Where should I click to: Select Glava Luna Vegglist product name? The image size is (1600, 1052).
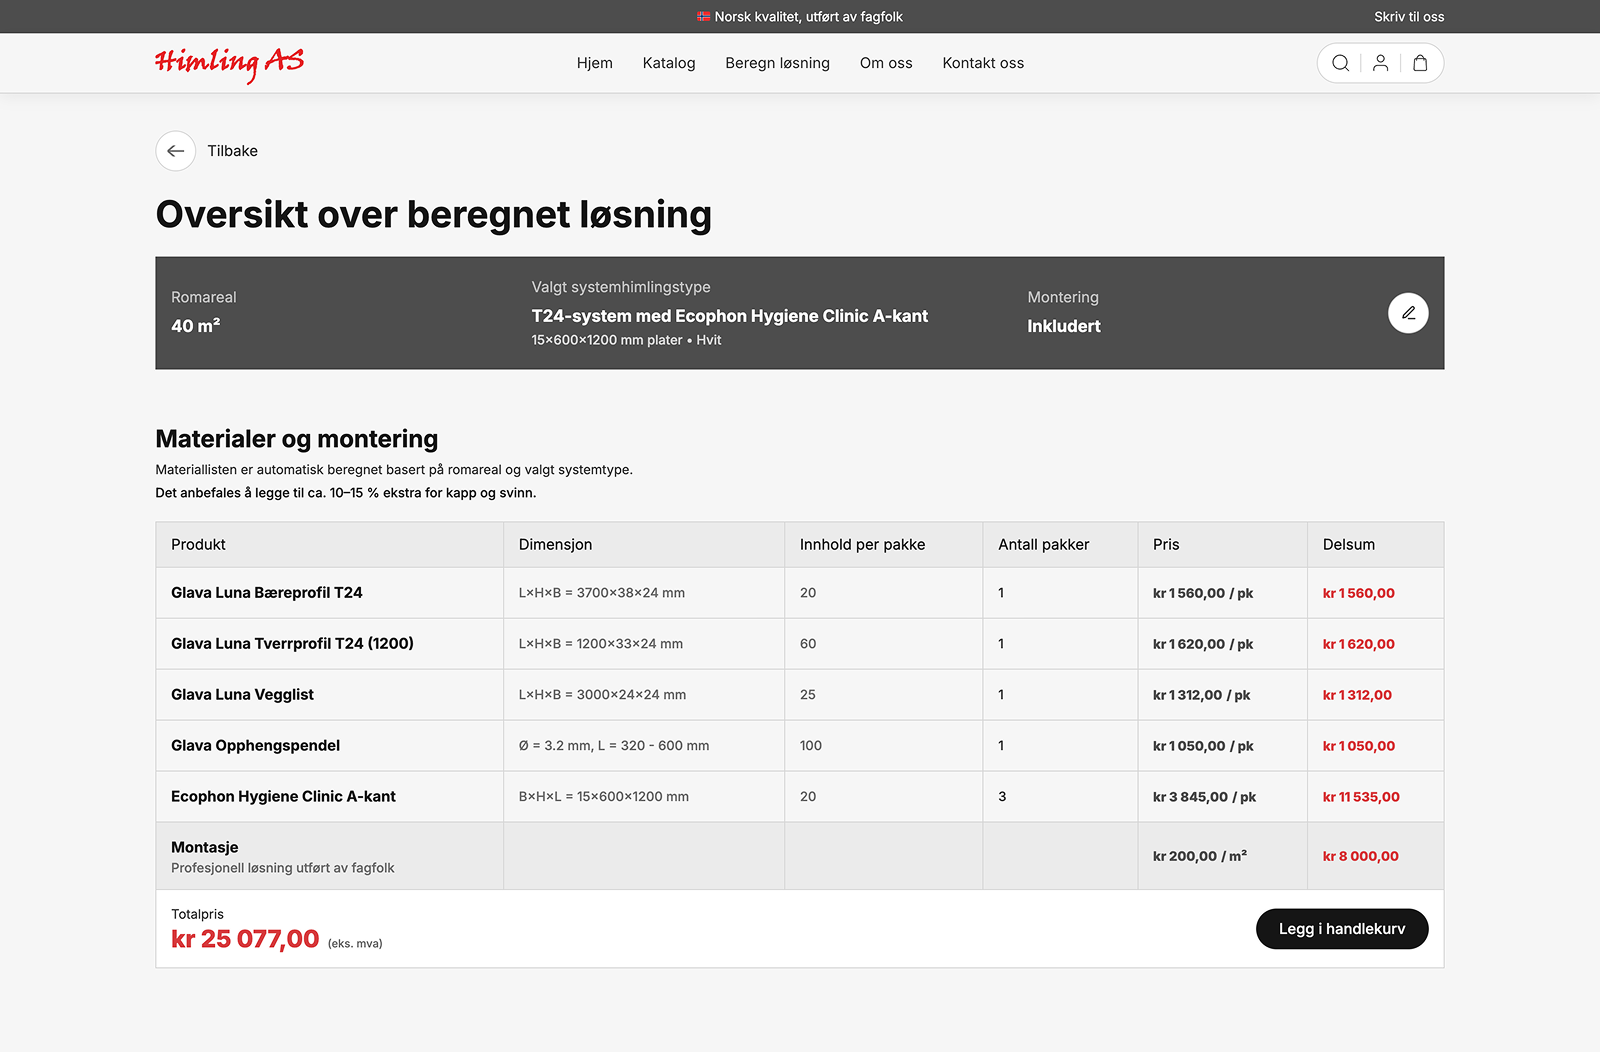pos(242,695)
